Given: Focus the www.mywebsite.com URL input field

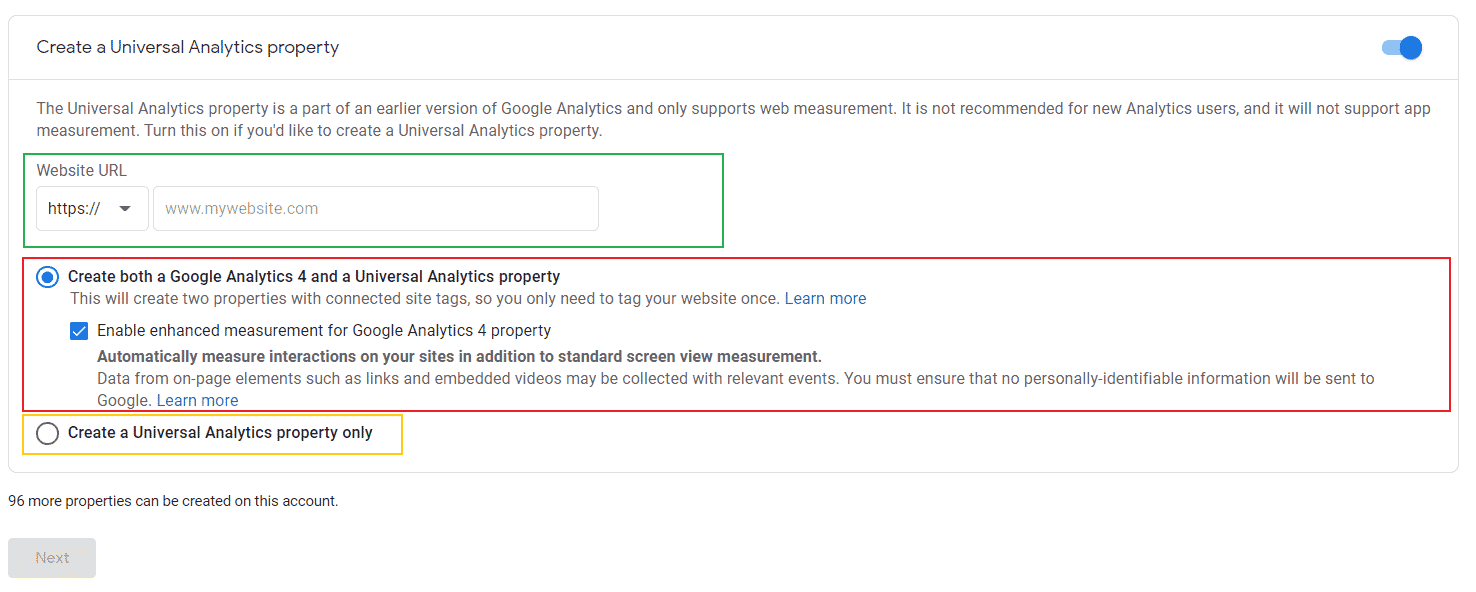Looking at the screenshot, I should click(x=376, y=209).
